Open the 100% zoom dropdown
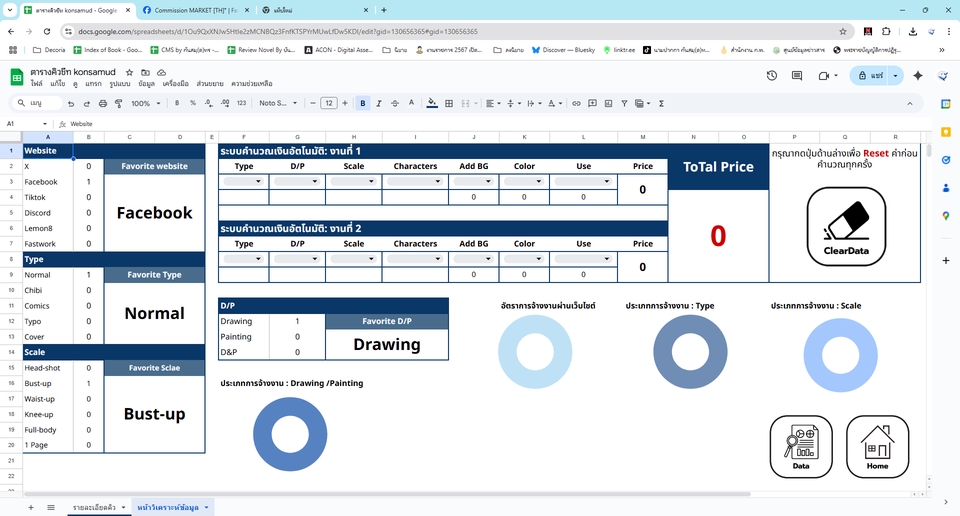 coord(144,103)
